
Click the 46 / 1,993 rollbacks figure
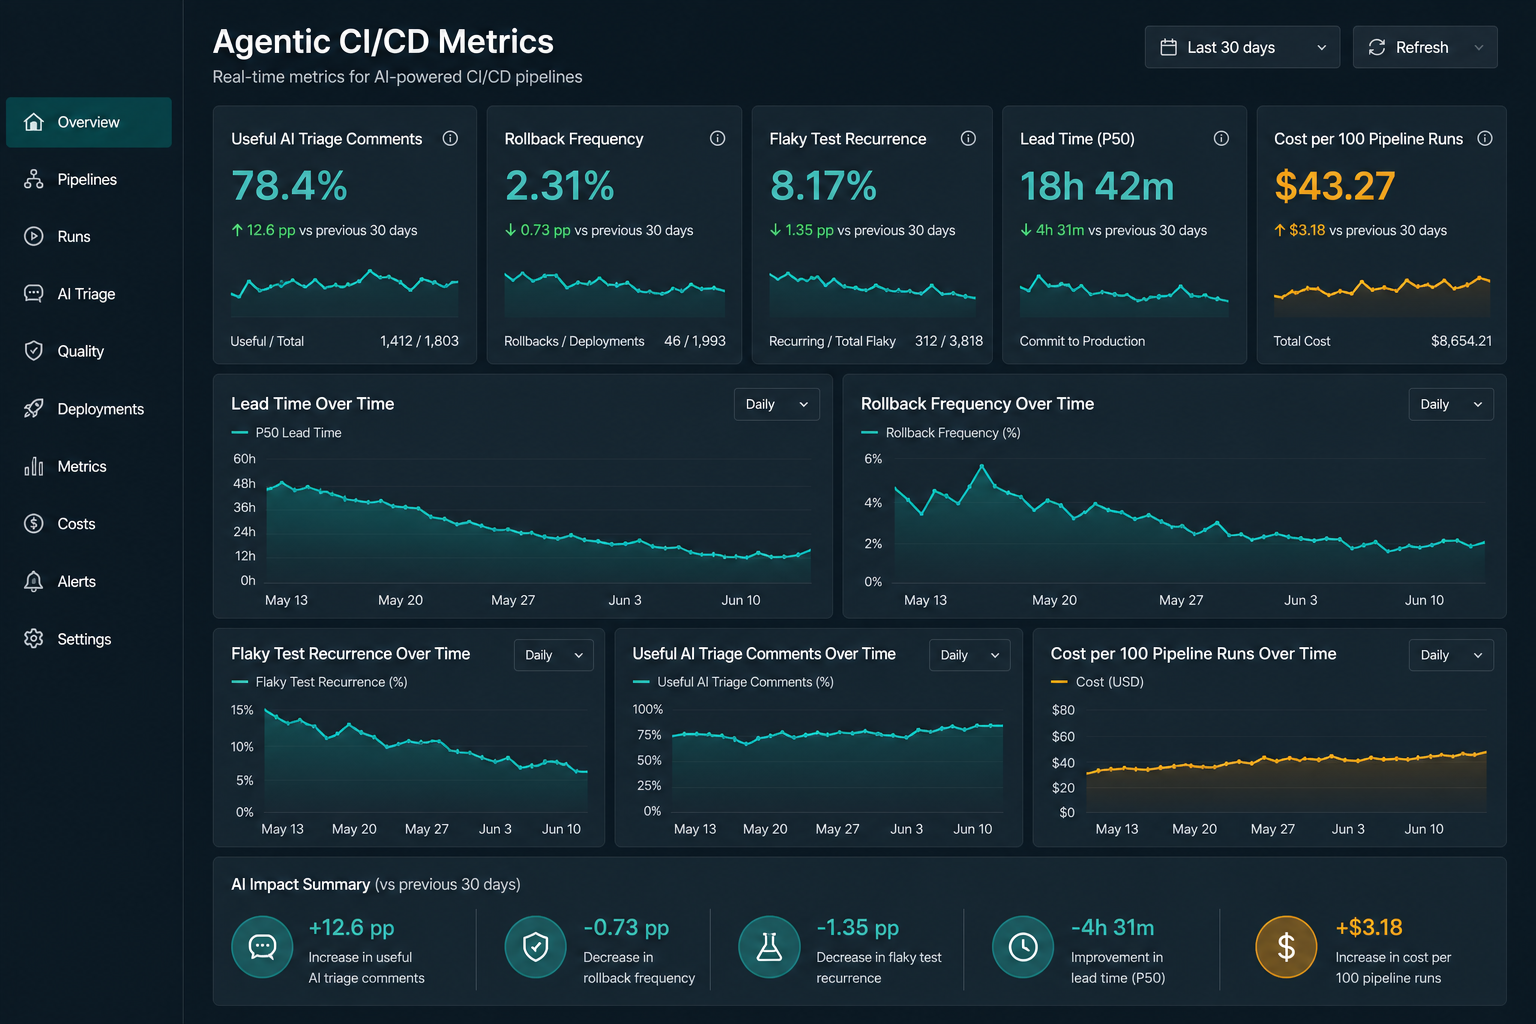[x=695, y=341]
